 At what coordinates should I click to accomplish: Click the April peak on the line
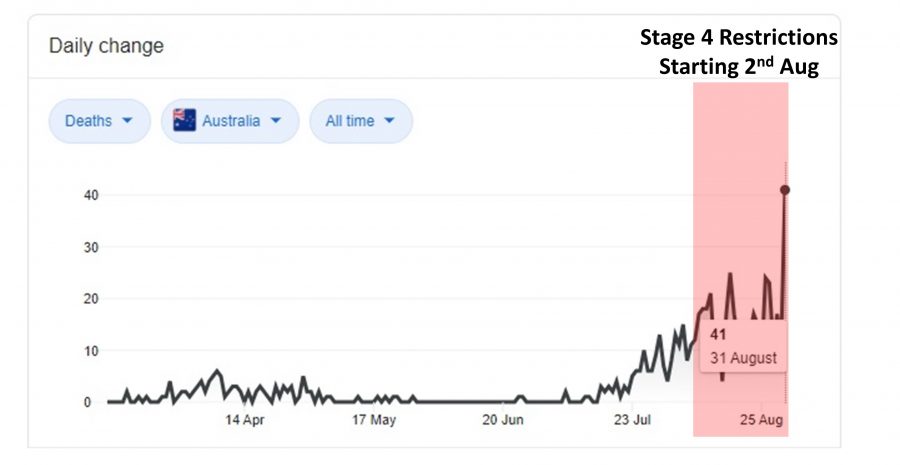point(216,371)
